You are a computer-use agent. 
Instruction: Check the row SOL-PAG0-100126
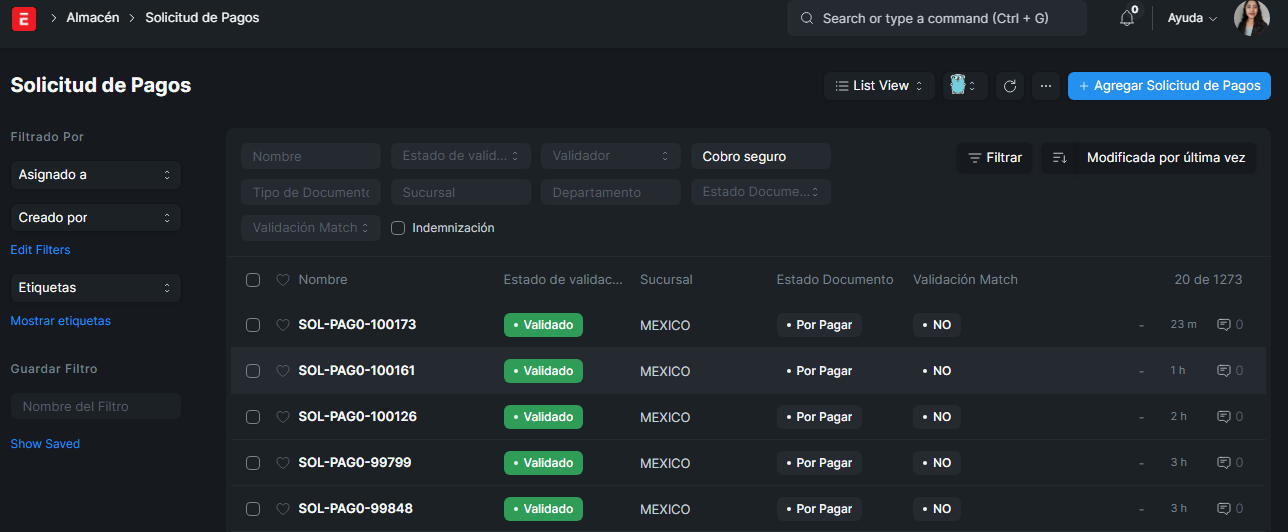coord(253,417)
